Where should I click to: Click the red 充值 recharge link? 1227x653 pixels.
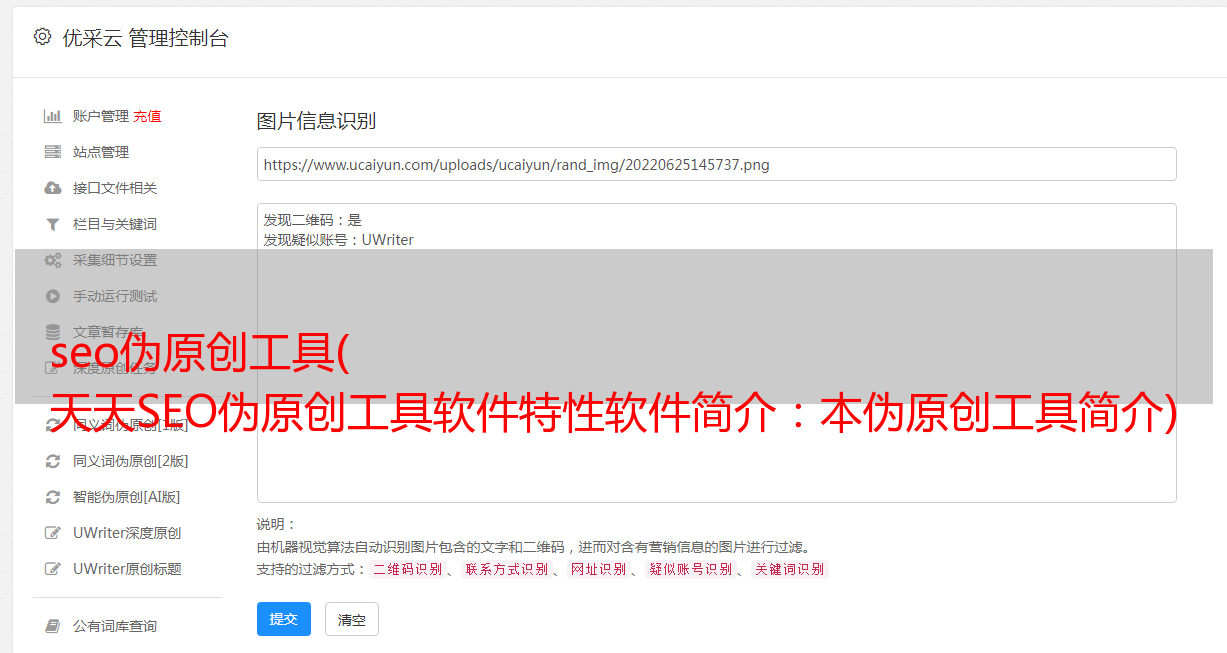point(147,116)
